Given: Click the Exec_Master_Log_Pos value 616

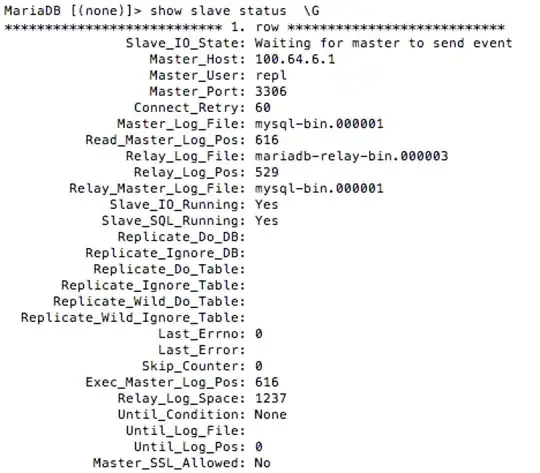Looking at the screenshot, I should pyautogui.click(x=267, y=382).
